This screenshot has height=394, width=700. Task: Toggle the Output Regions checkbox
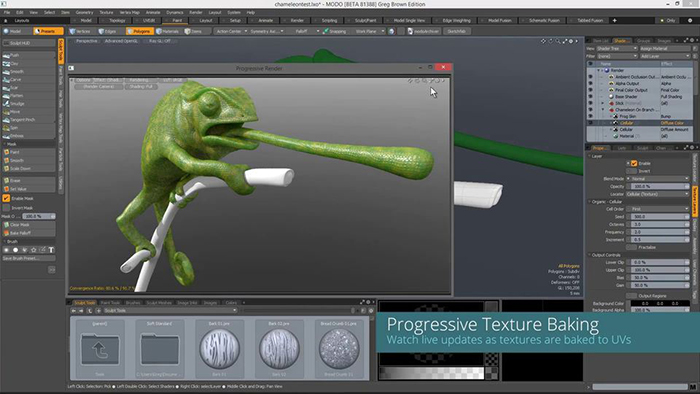[x=631, y=296]
